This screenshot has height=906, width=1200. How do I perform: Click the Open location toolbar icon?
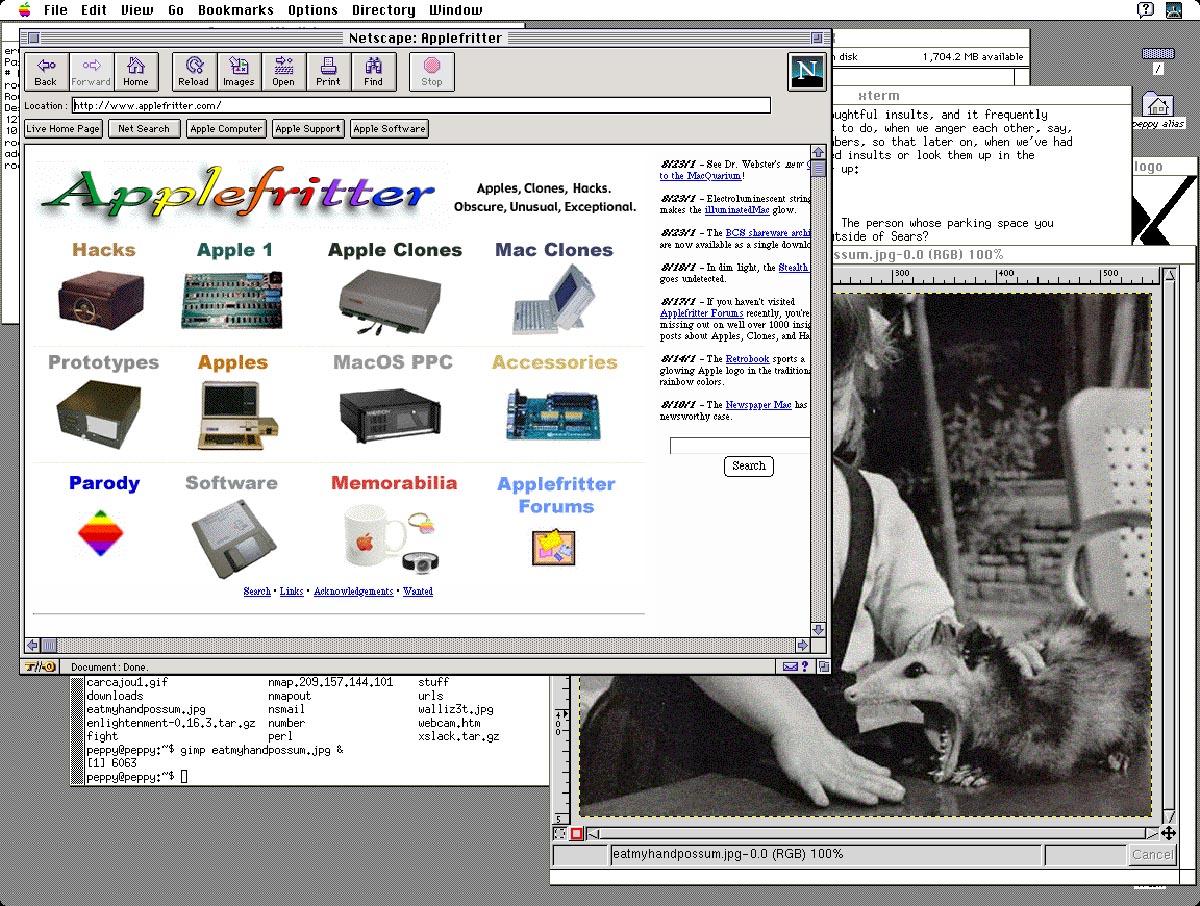tap(283, 72)
